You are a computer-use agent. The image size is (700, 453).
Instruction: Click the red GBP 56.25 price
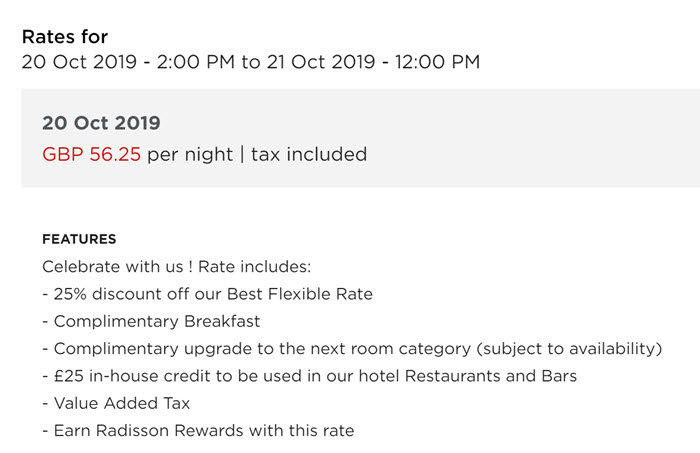click(92, 154)
